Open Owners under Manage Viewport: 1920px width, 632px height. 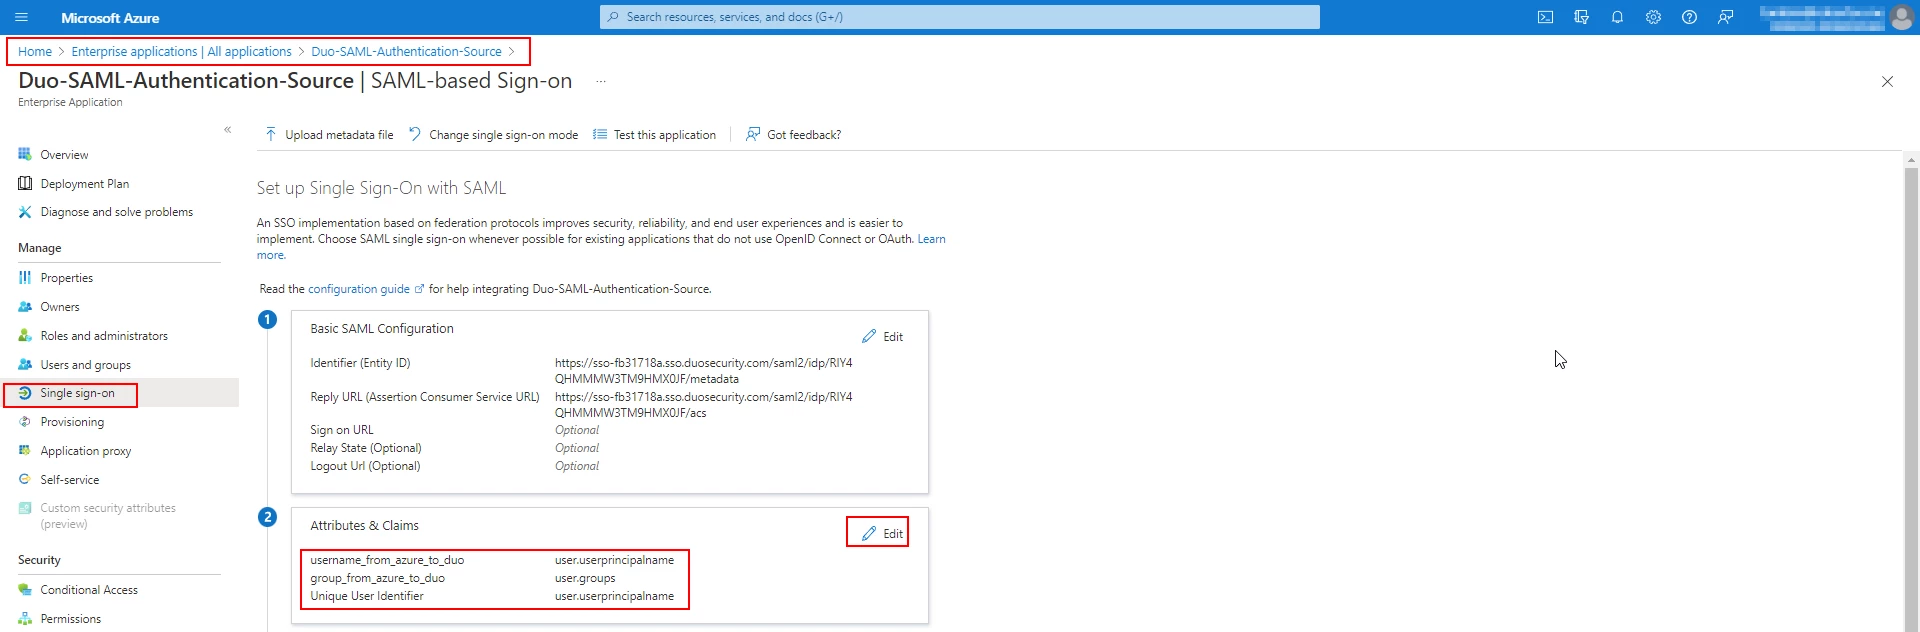pyautogui.click(x=60, y=307)
